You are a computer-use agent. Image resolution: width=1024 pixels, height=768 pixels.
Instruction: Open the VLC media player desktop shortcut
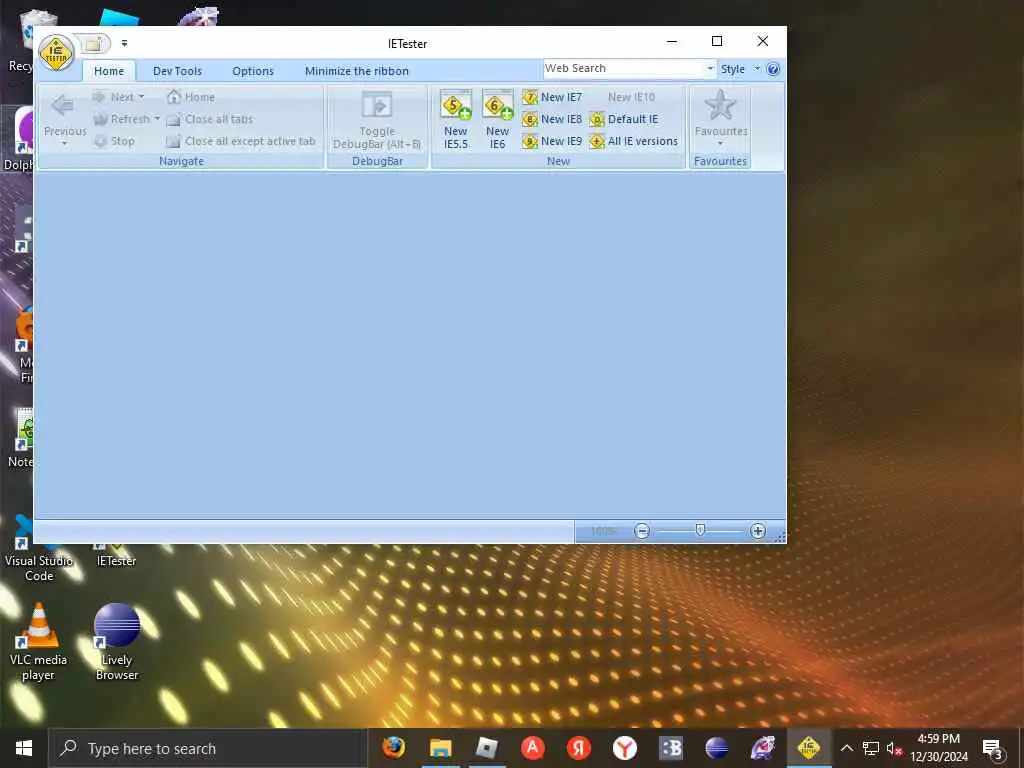tap(38, 642)
